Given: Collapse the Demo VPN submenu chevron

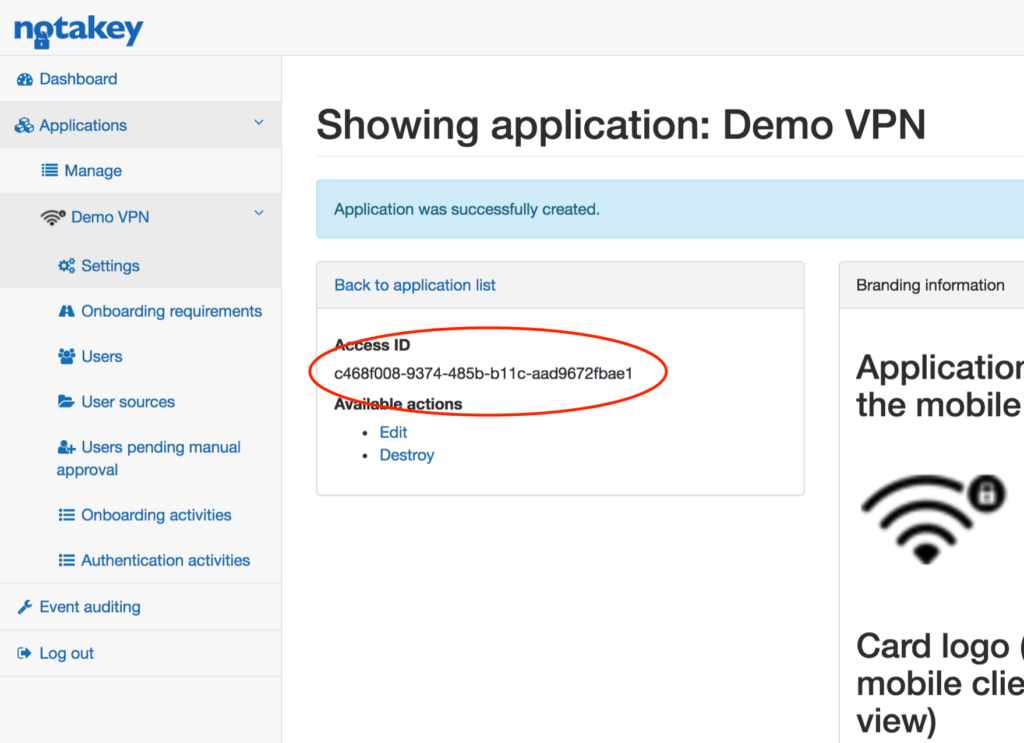Looking at the screenshot, I should (x=259, y=214).
